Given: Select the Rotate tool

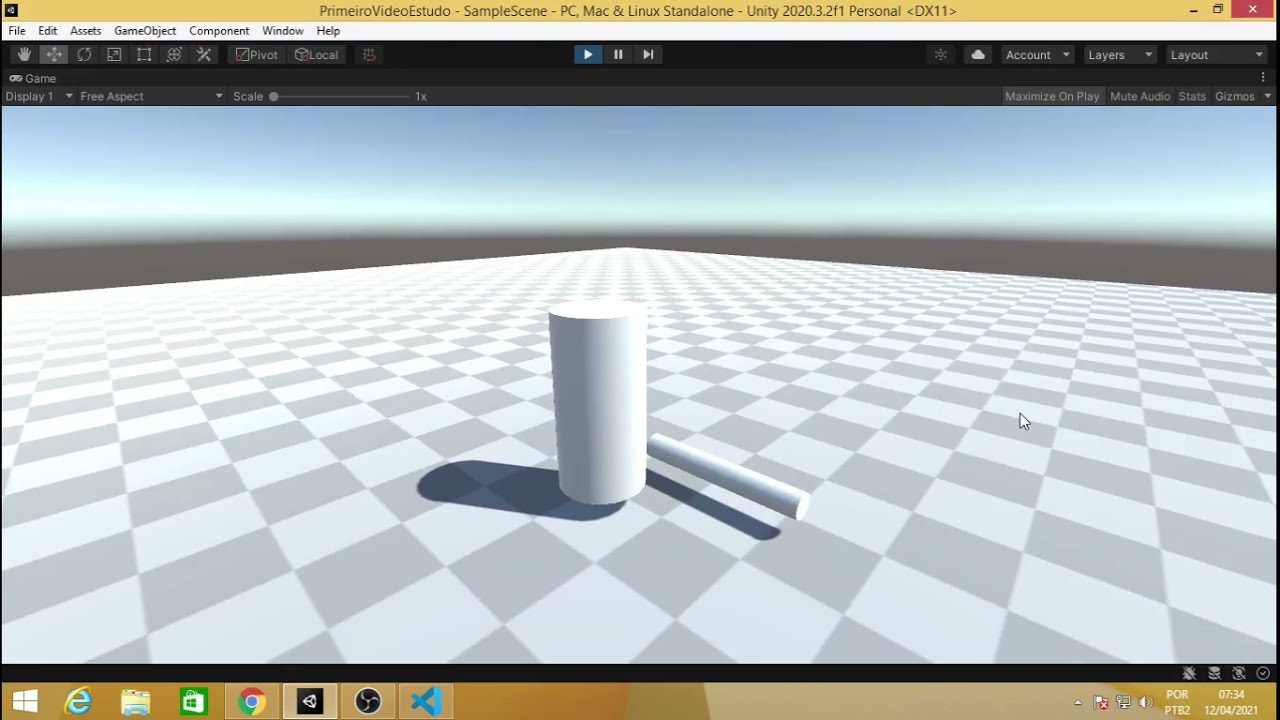Looking at the screenshot, I should coord(84,55).
